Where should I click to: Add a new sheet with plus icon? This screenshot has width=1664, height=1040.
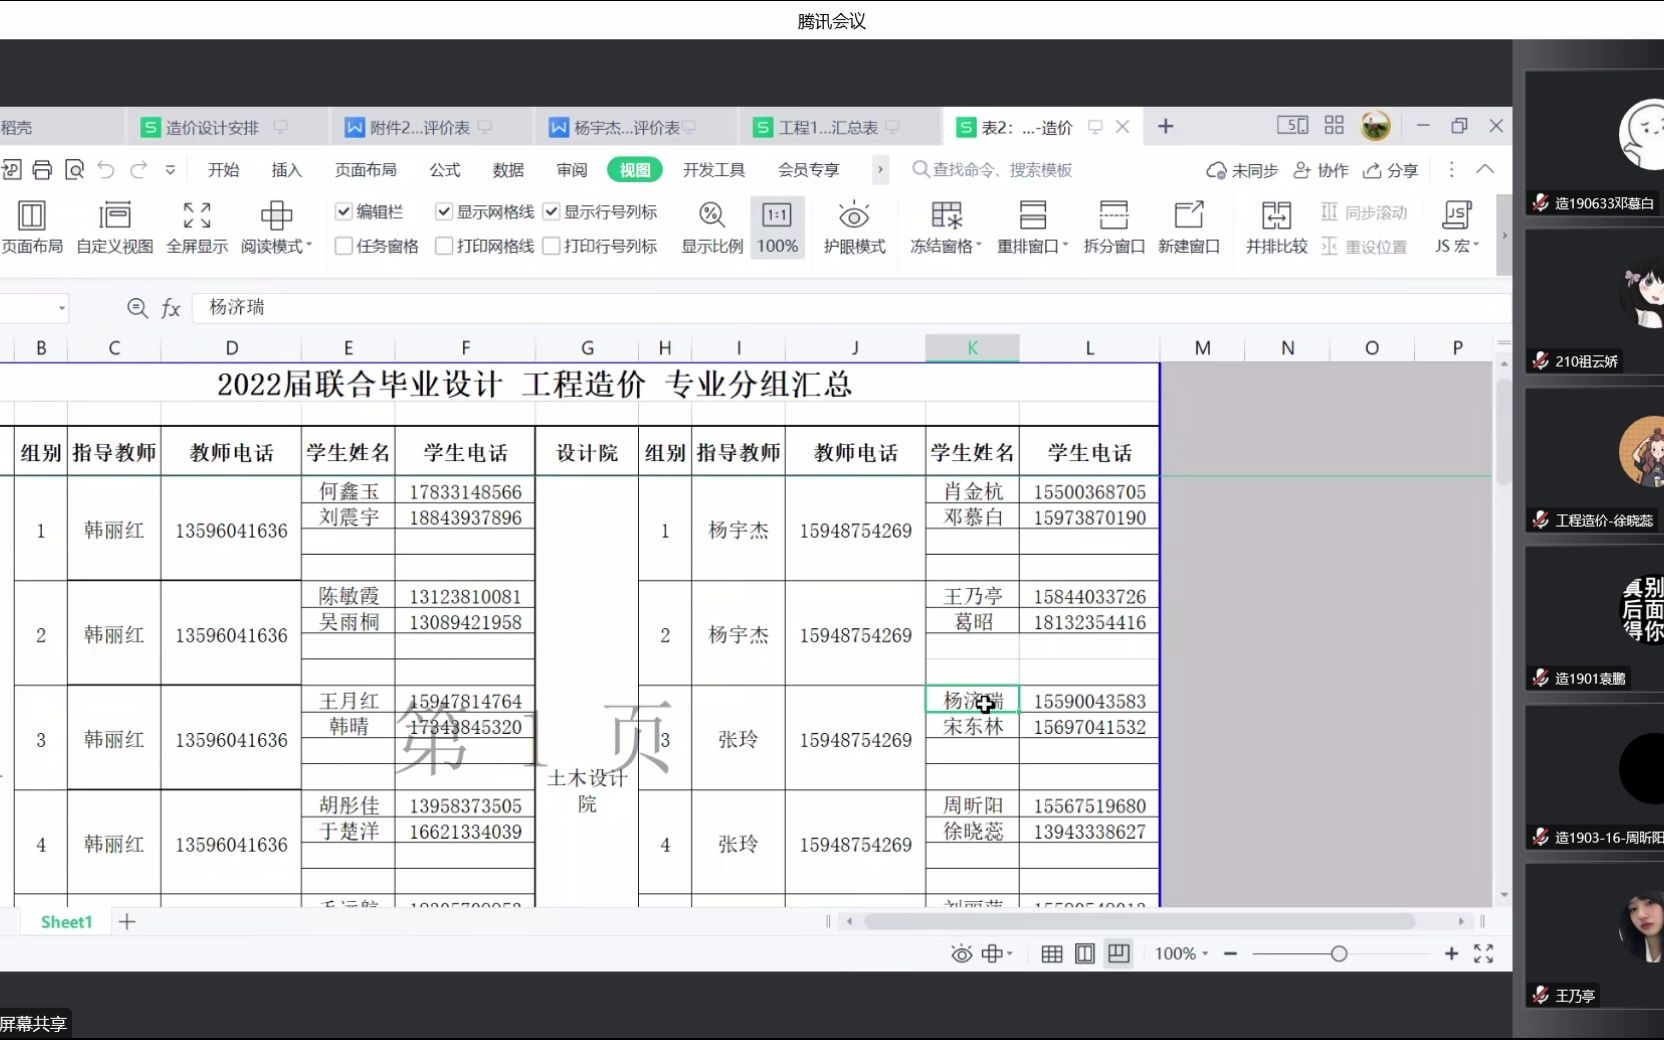tap(127, 922)
